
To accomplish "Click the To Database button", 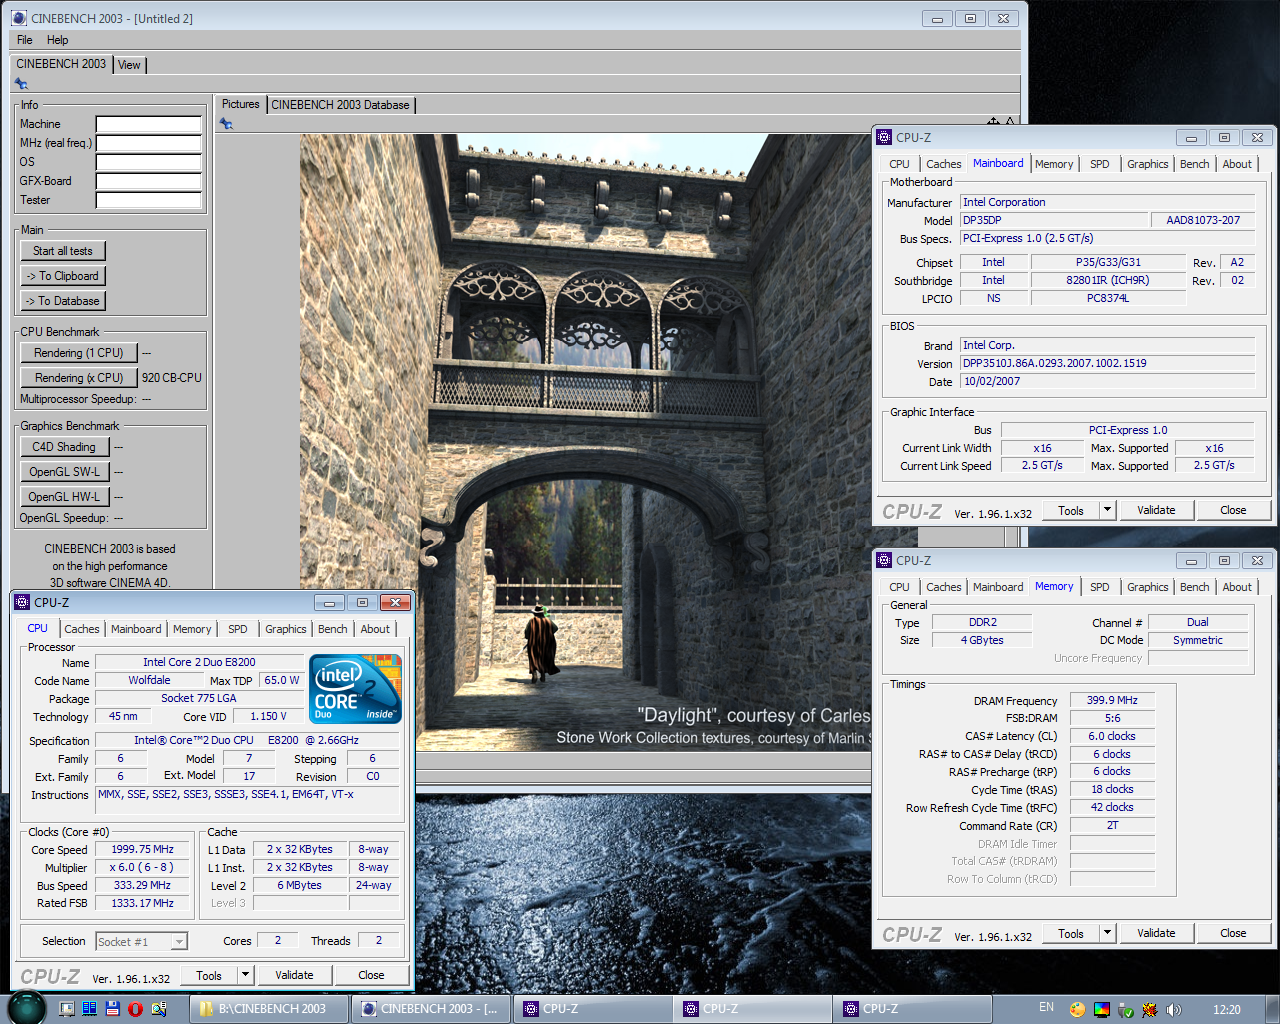I will (63, 301).
